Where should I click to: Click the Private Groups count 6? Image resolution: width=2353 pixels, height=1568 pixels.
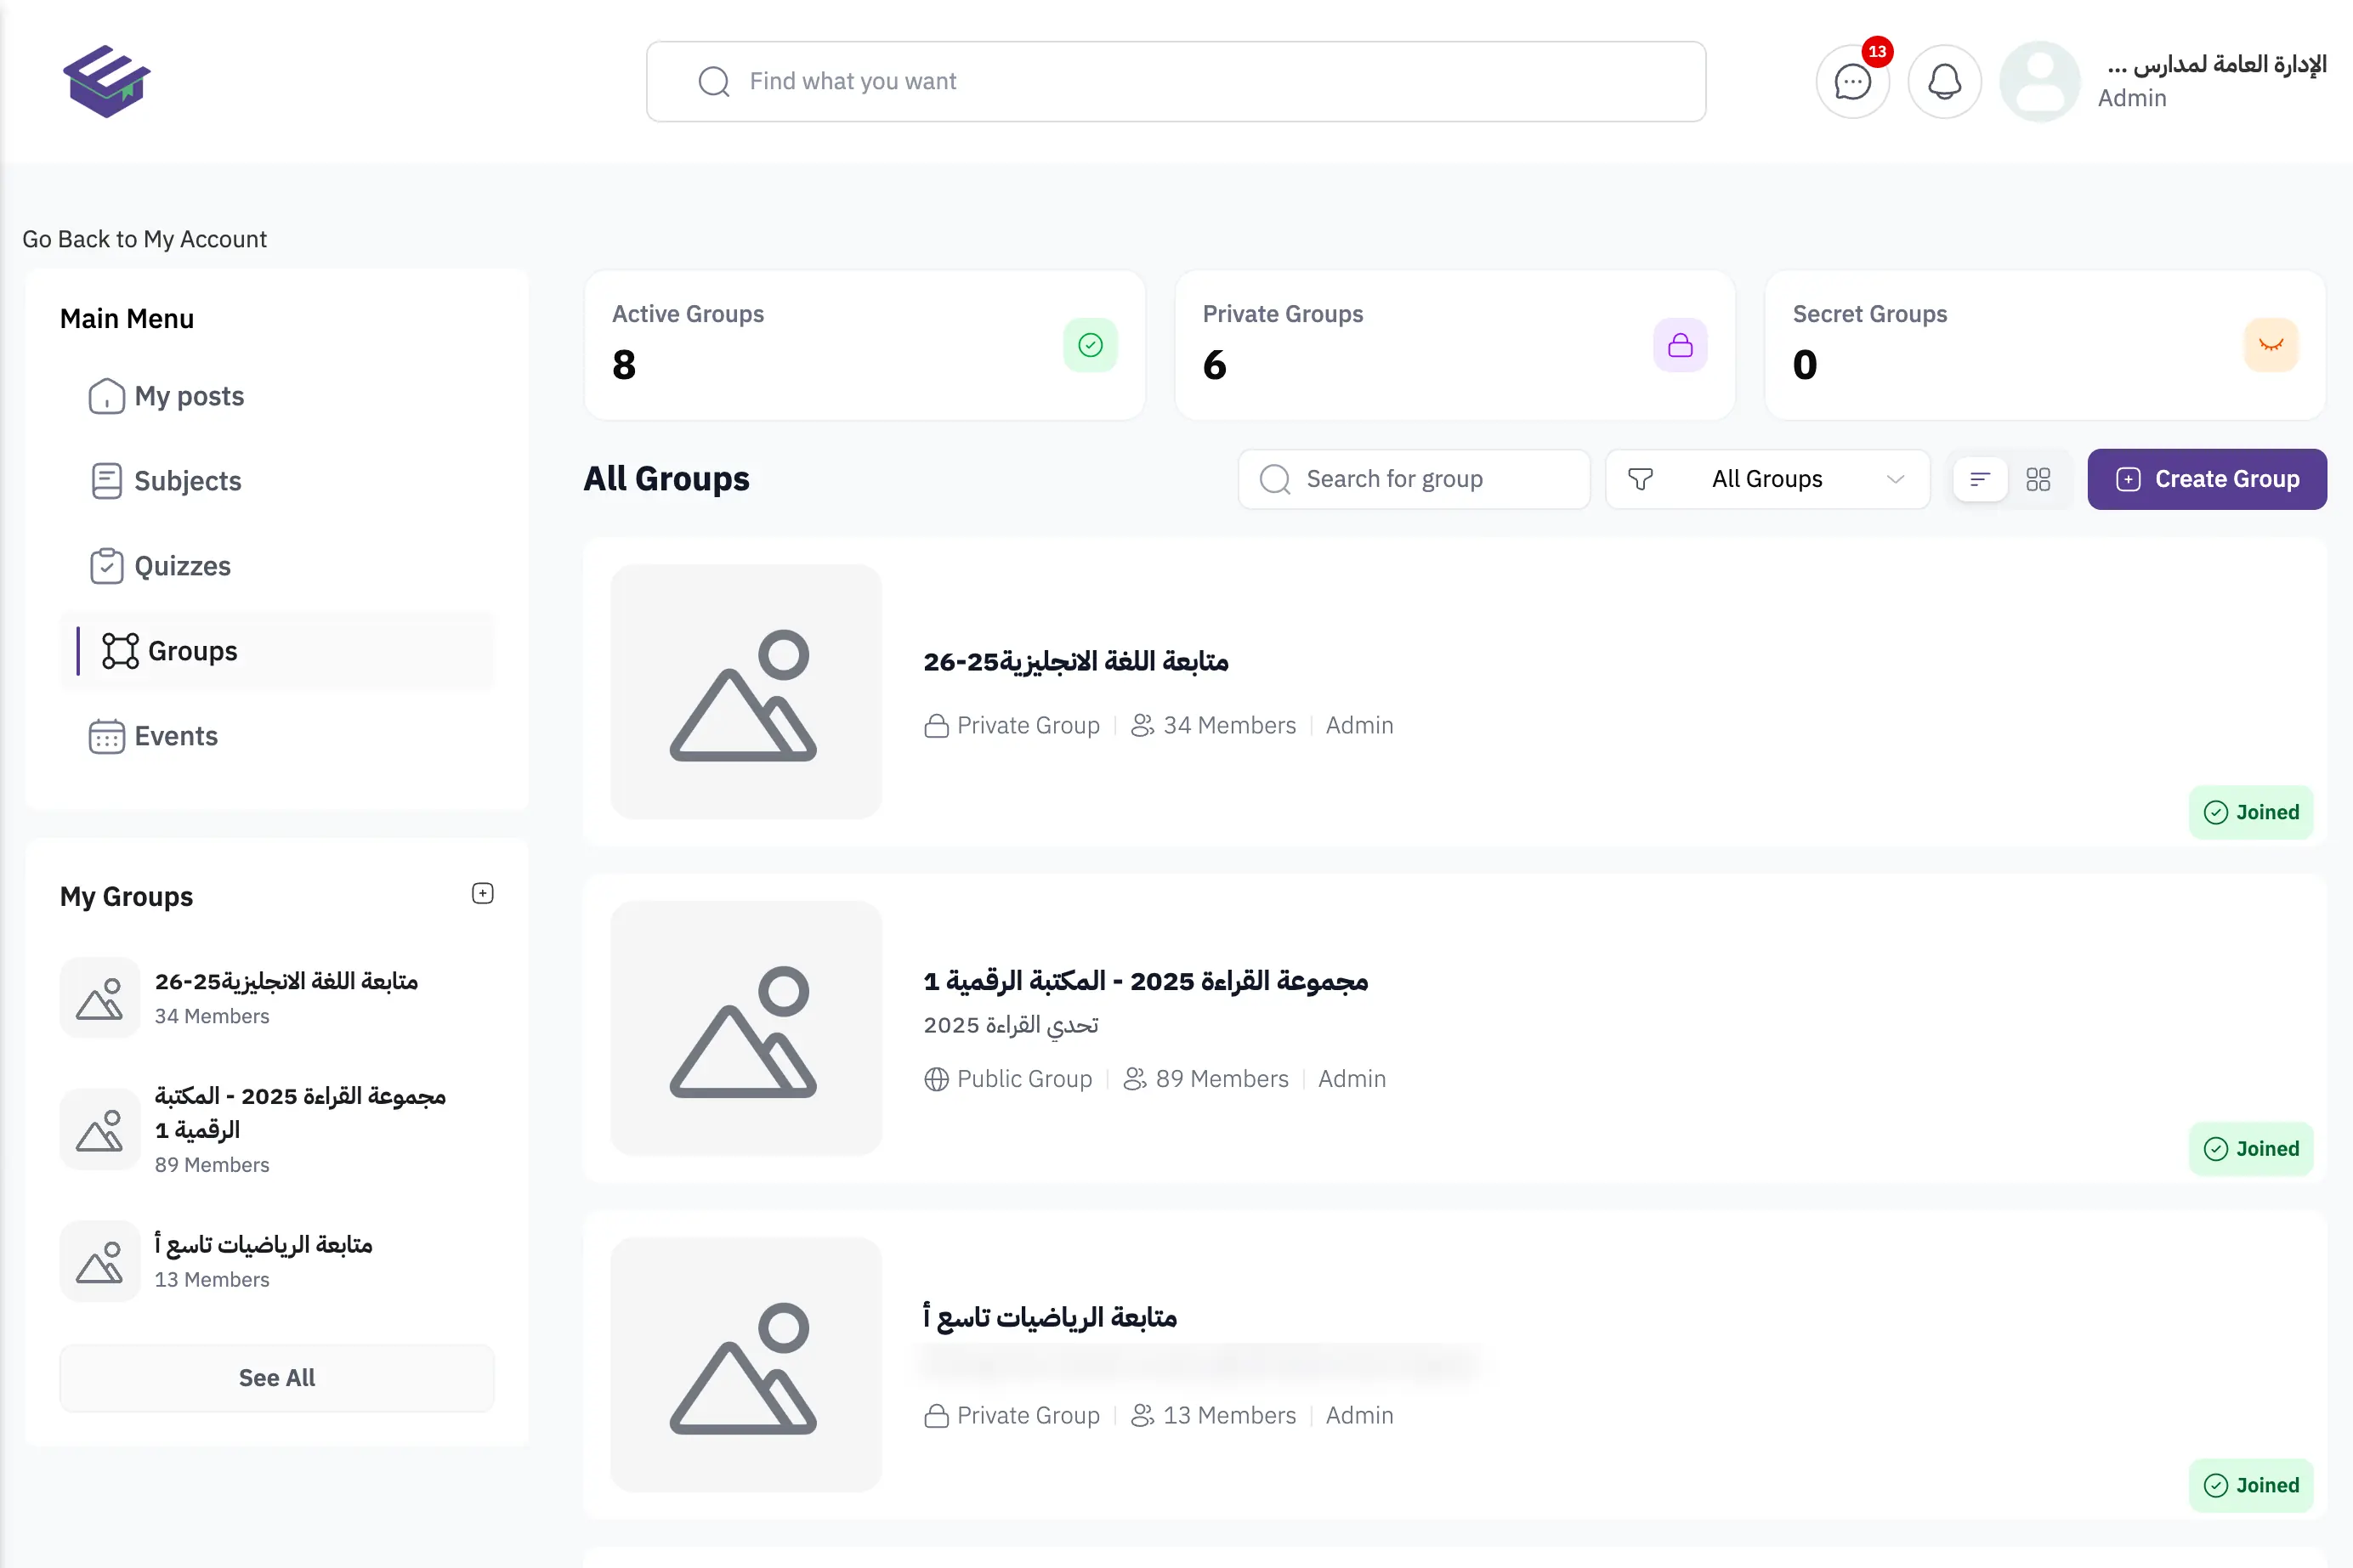click(x=1214, y=365)
